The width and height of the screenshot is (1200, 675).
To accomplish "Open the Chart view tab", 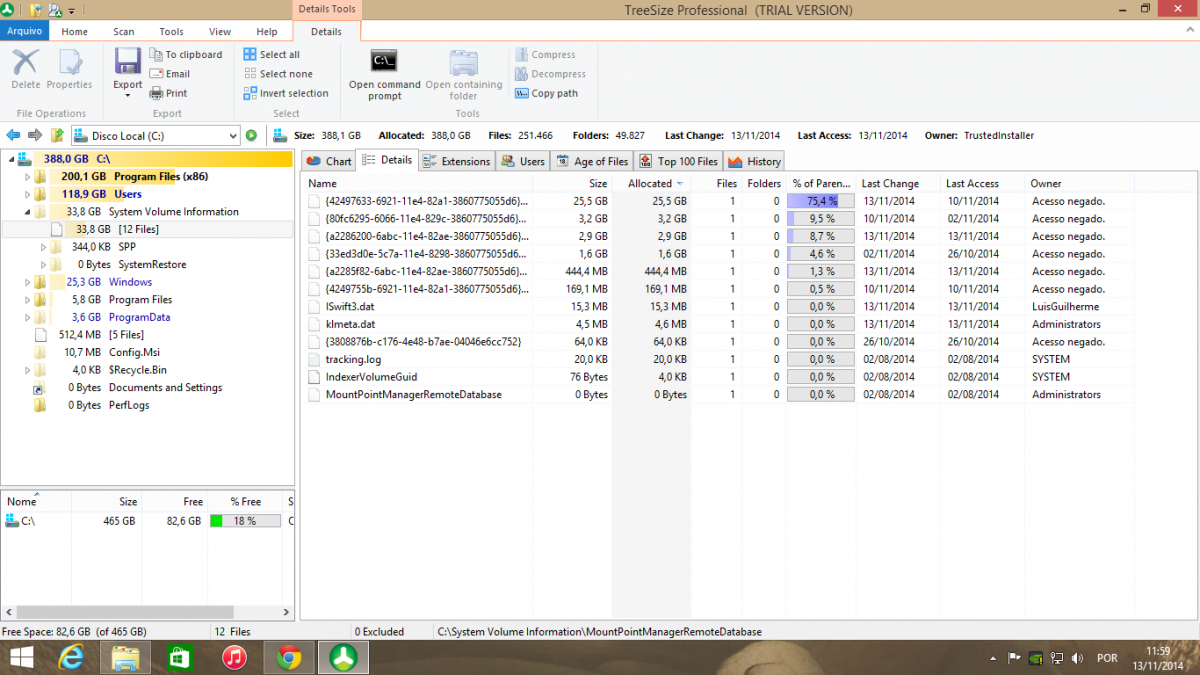I will tap(329, 161).
